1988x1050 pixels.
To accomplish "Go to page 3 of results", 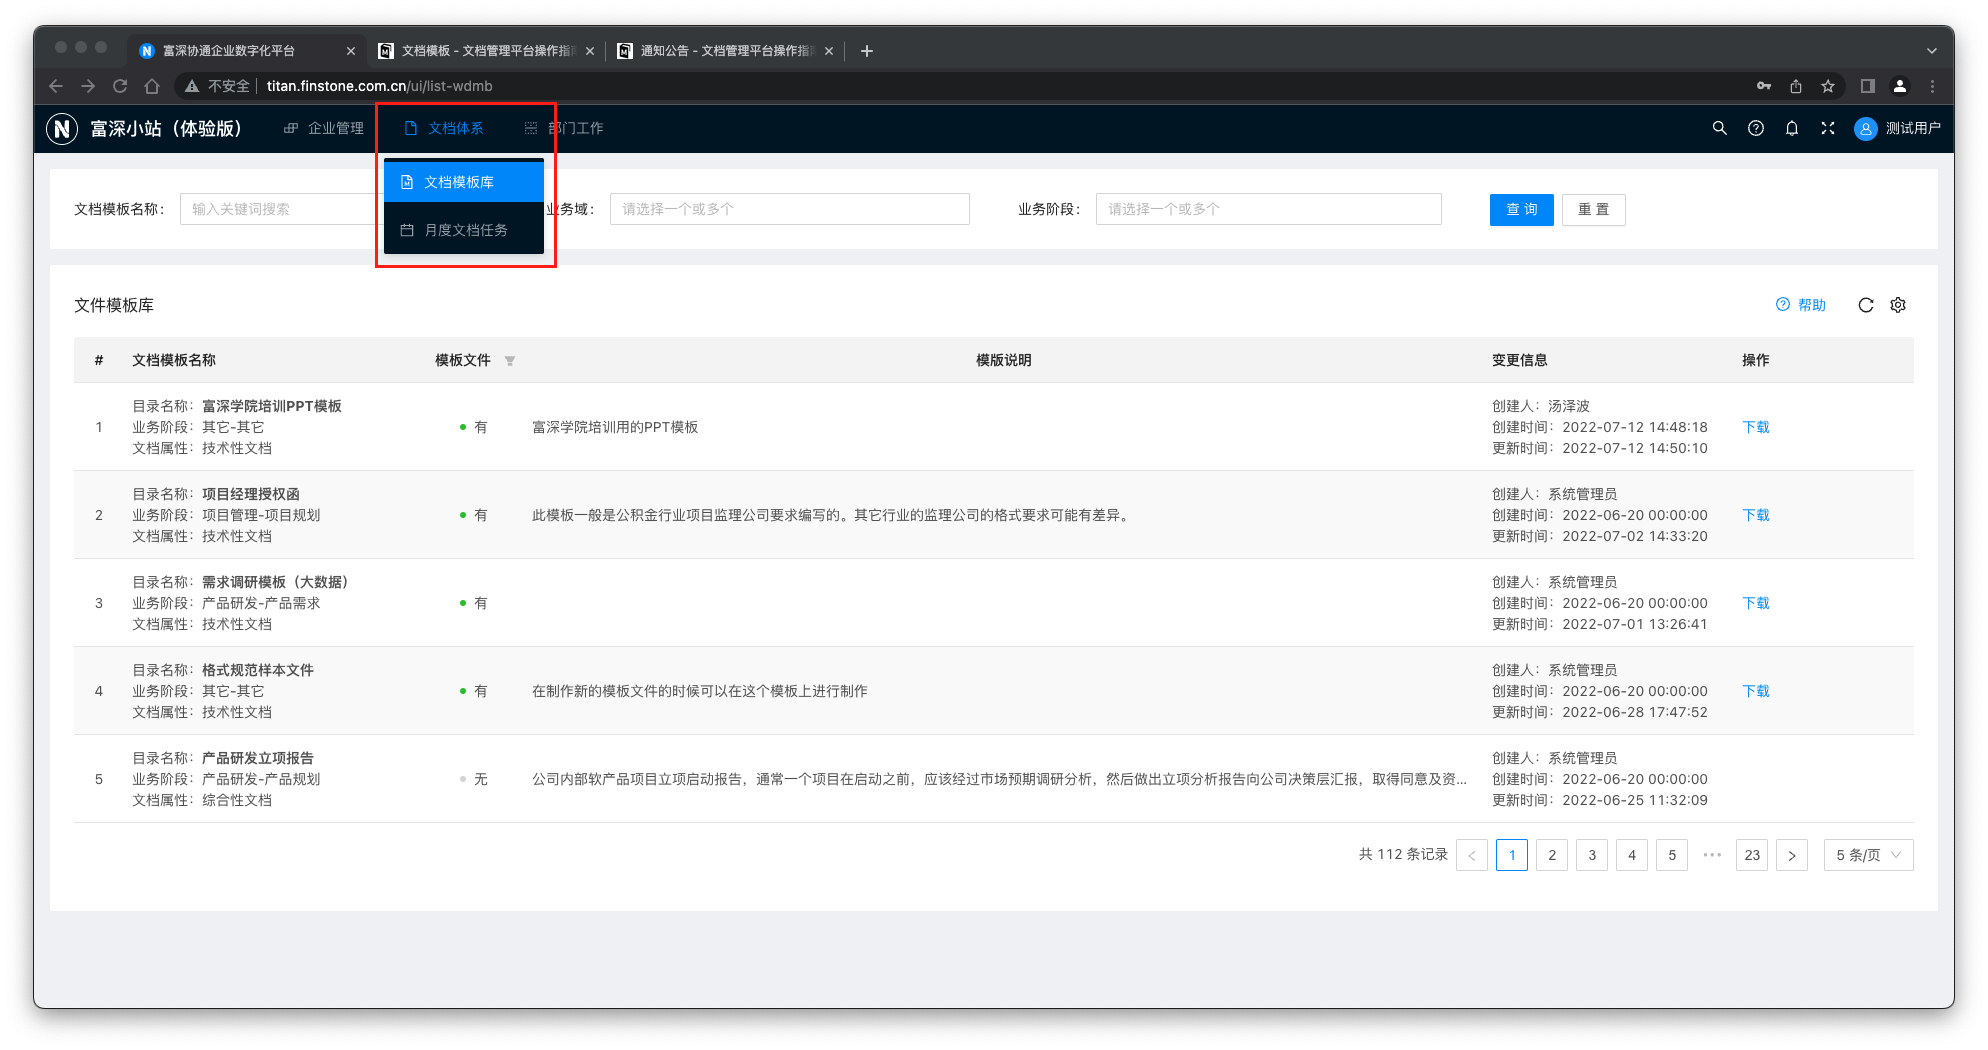I will coord(1592,855).
